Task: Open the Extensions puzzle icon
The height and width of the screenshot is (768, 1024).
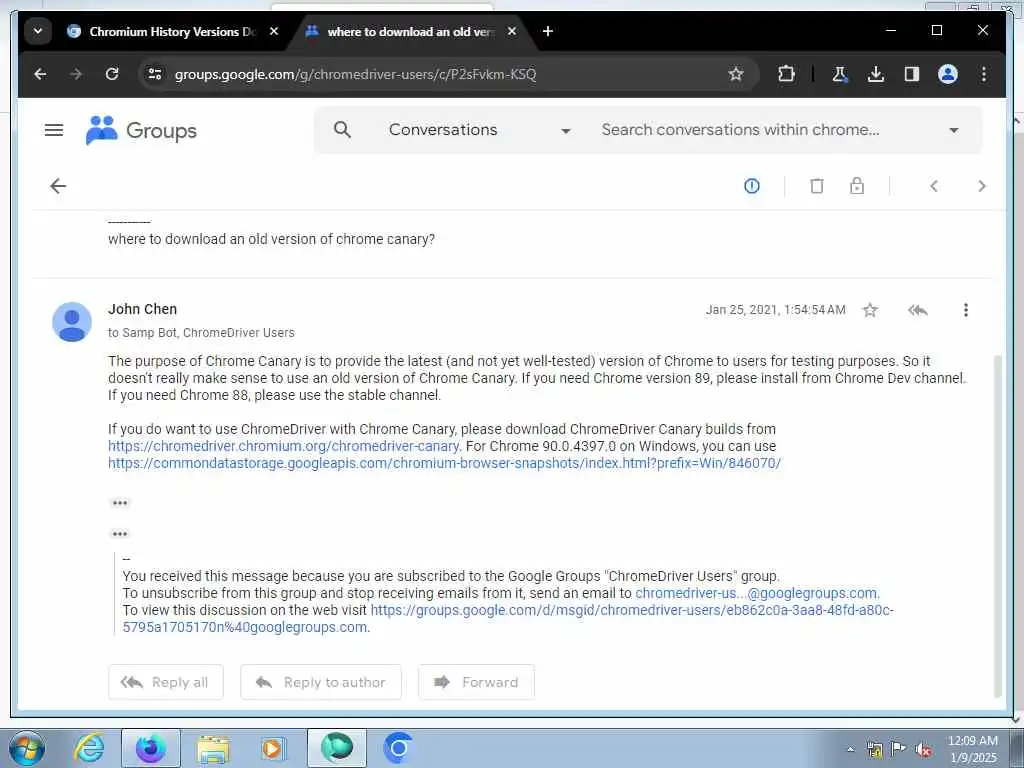Action: [x=786, y=74]
